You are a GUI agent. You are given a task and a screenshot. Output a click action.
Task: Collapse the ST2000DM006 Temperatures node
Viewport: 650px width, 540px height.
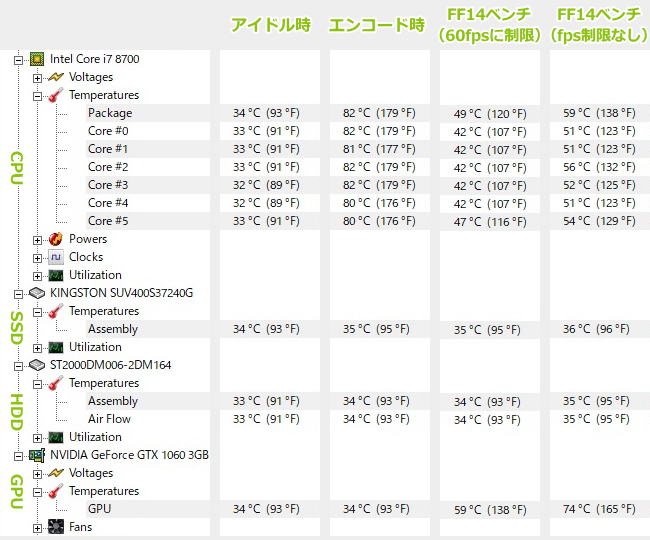click(37, 385)
